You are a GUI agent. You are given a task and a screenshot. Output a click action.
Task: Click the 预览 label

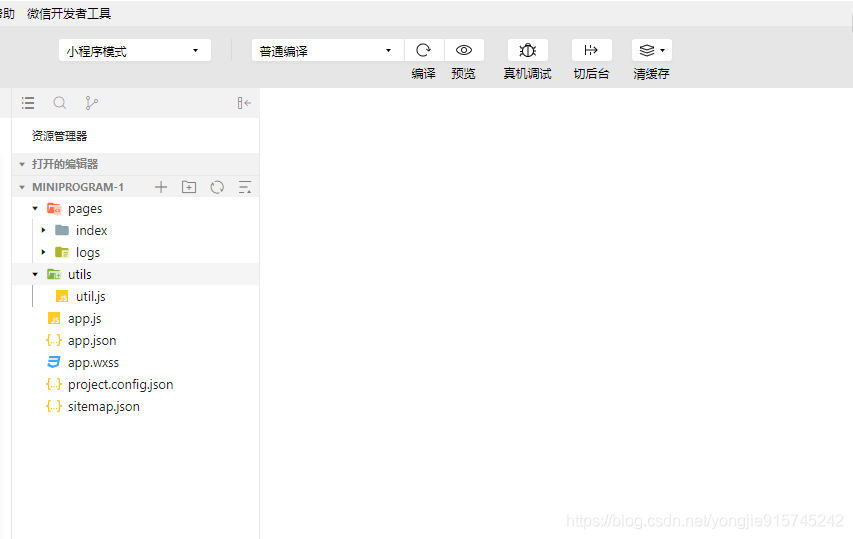pos(463,73)
